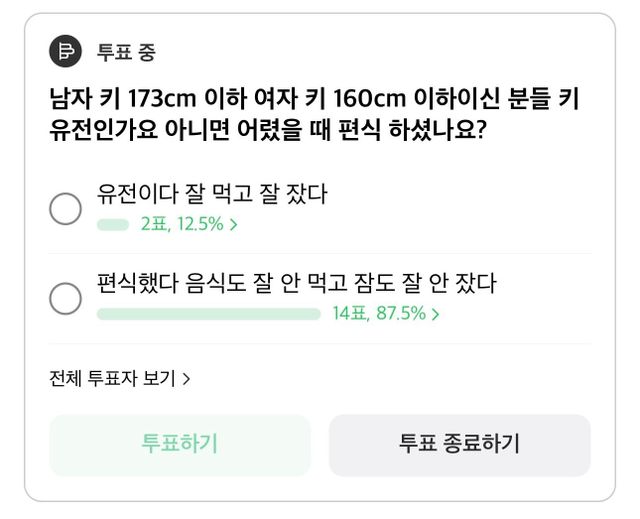640x519 pixels.
Task: Open the 전체 투표자 보기 link
Action: [112, 379]
